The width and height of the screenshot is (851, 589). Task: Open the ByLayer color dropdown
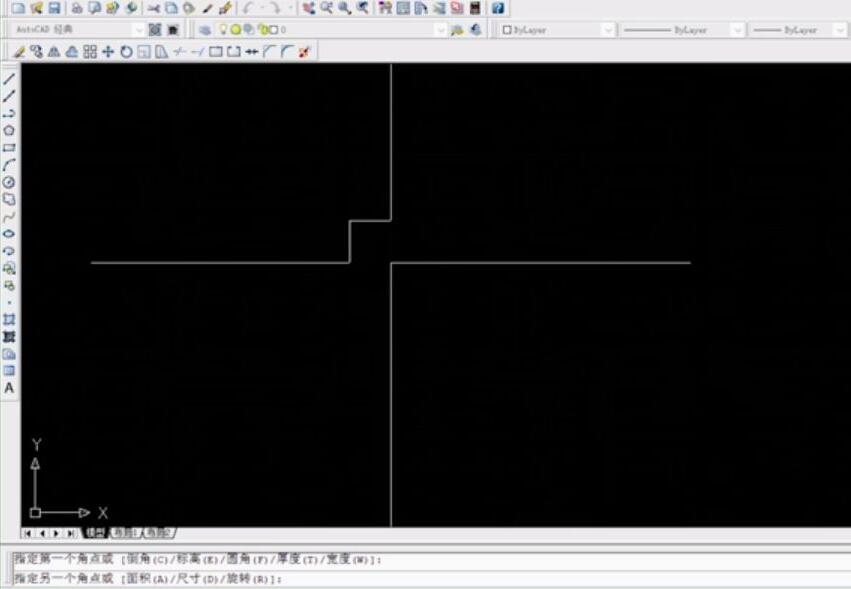(x=608, y=30)
